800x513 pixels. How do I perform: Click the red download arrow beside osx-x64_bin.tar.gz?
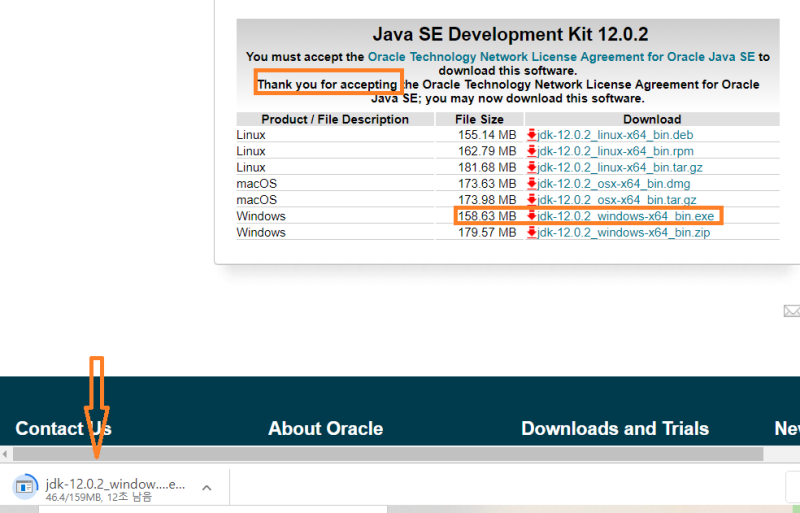click(x=532, y=200)
